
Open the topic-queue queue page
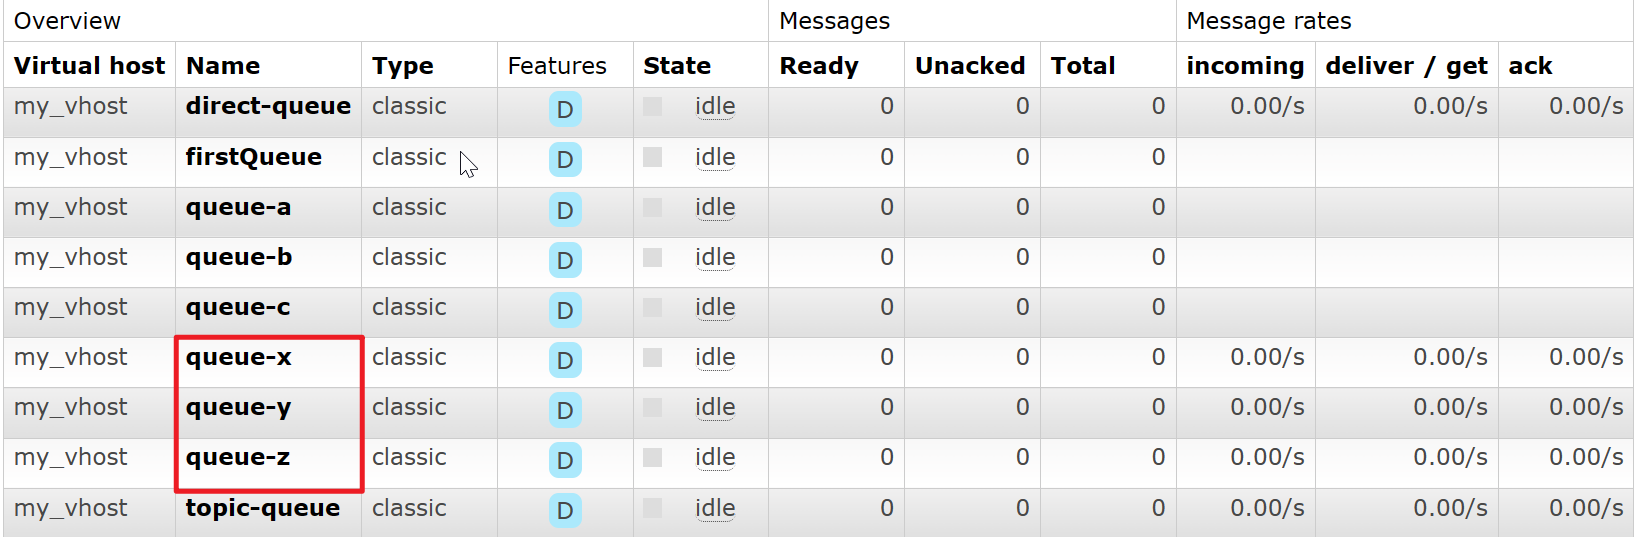tap(262, 508)
